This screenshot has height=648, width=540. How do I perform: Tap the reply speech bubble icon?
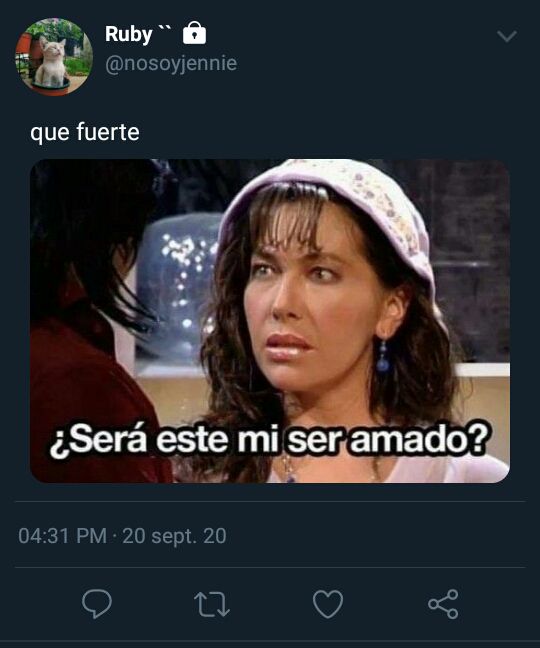[x=97, y=604]
